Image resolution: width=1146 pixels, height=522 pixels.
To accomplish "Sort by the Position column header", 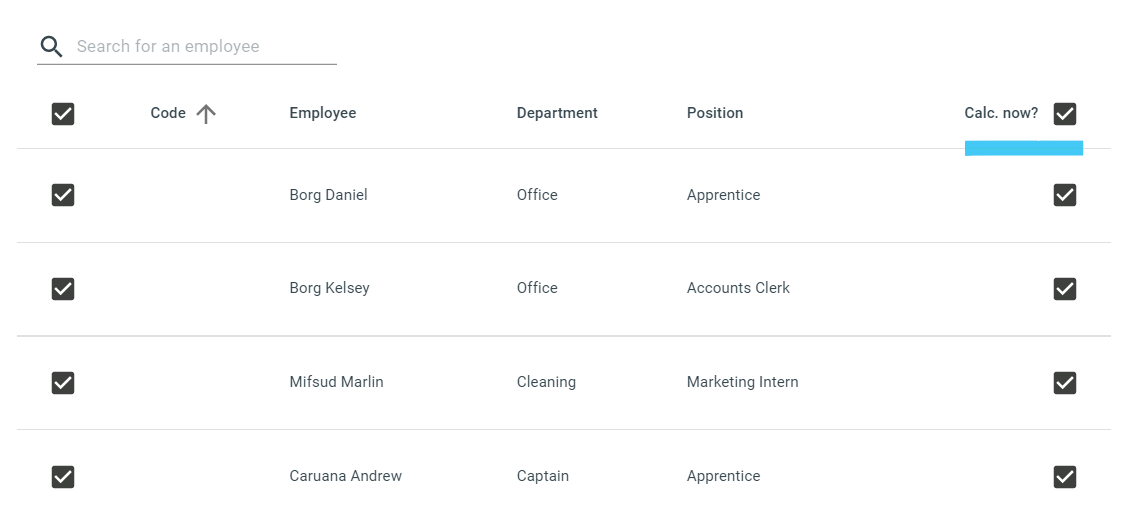I will [715, 113].
